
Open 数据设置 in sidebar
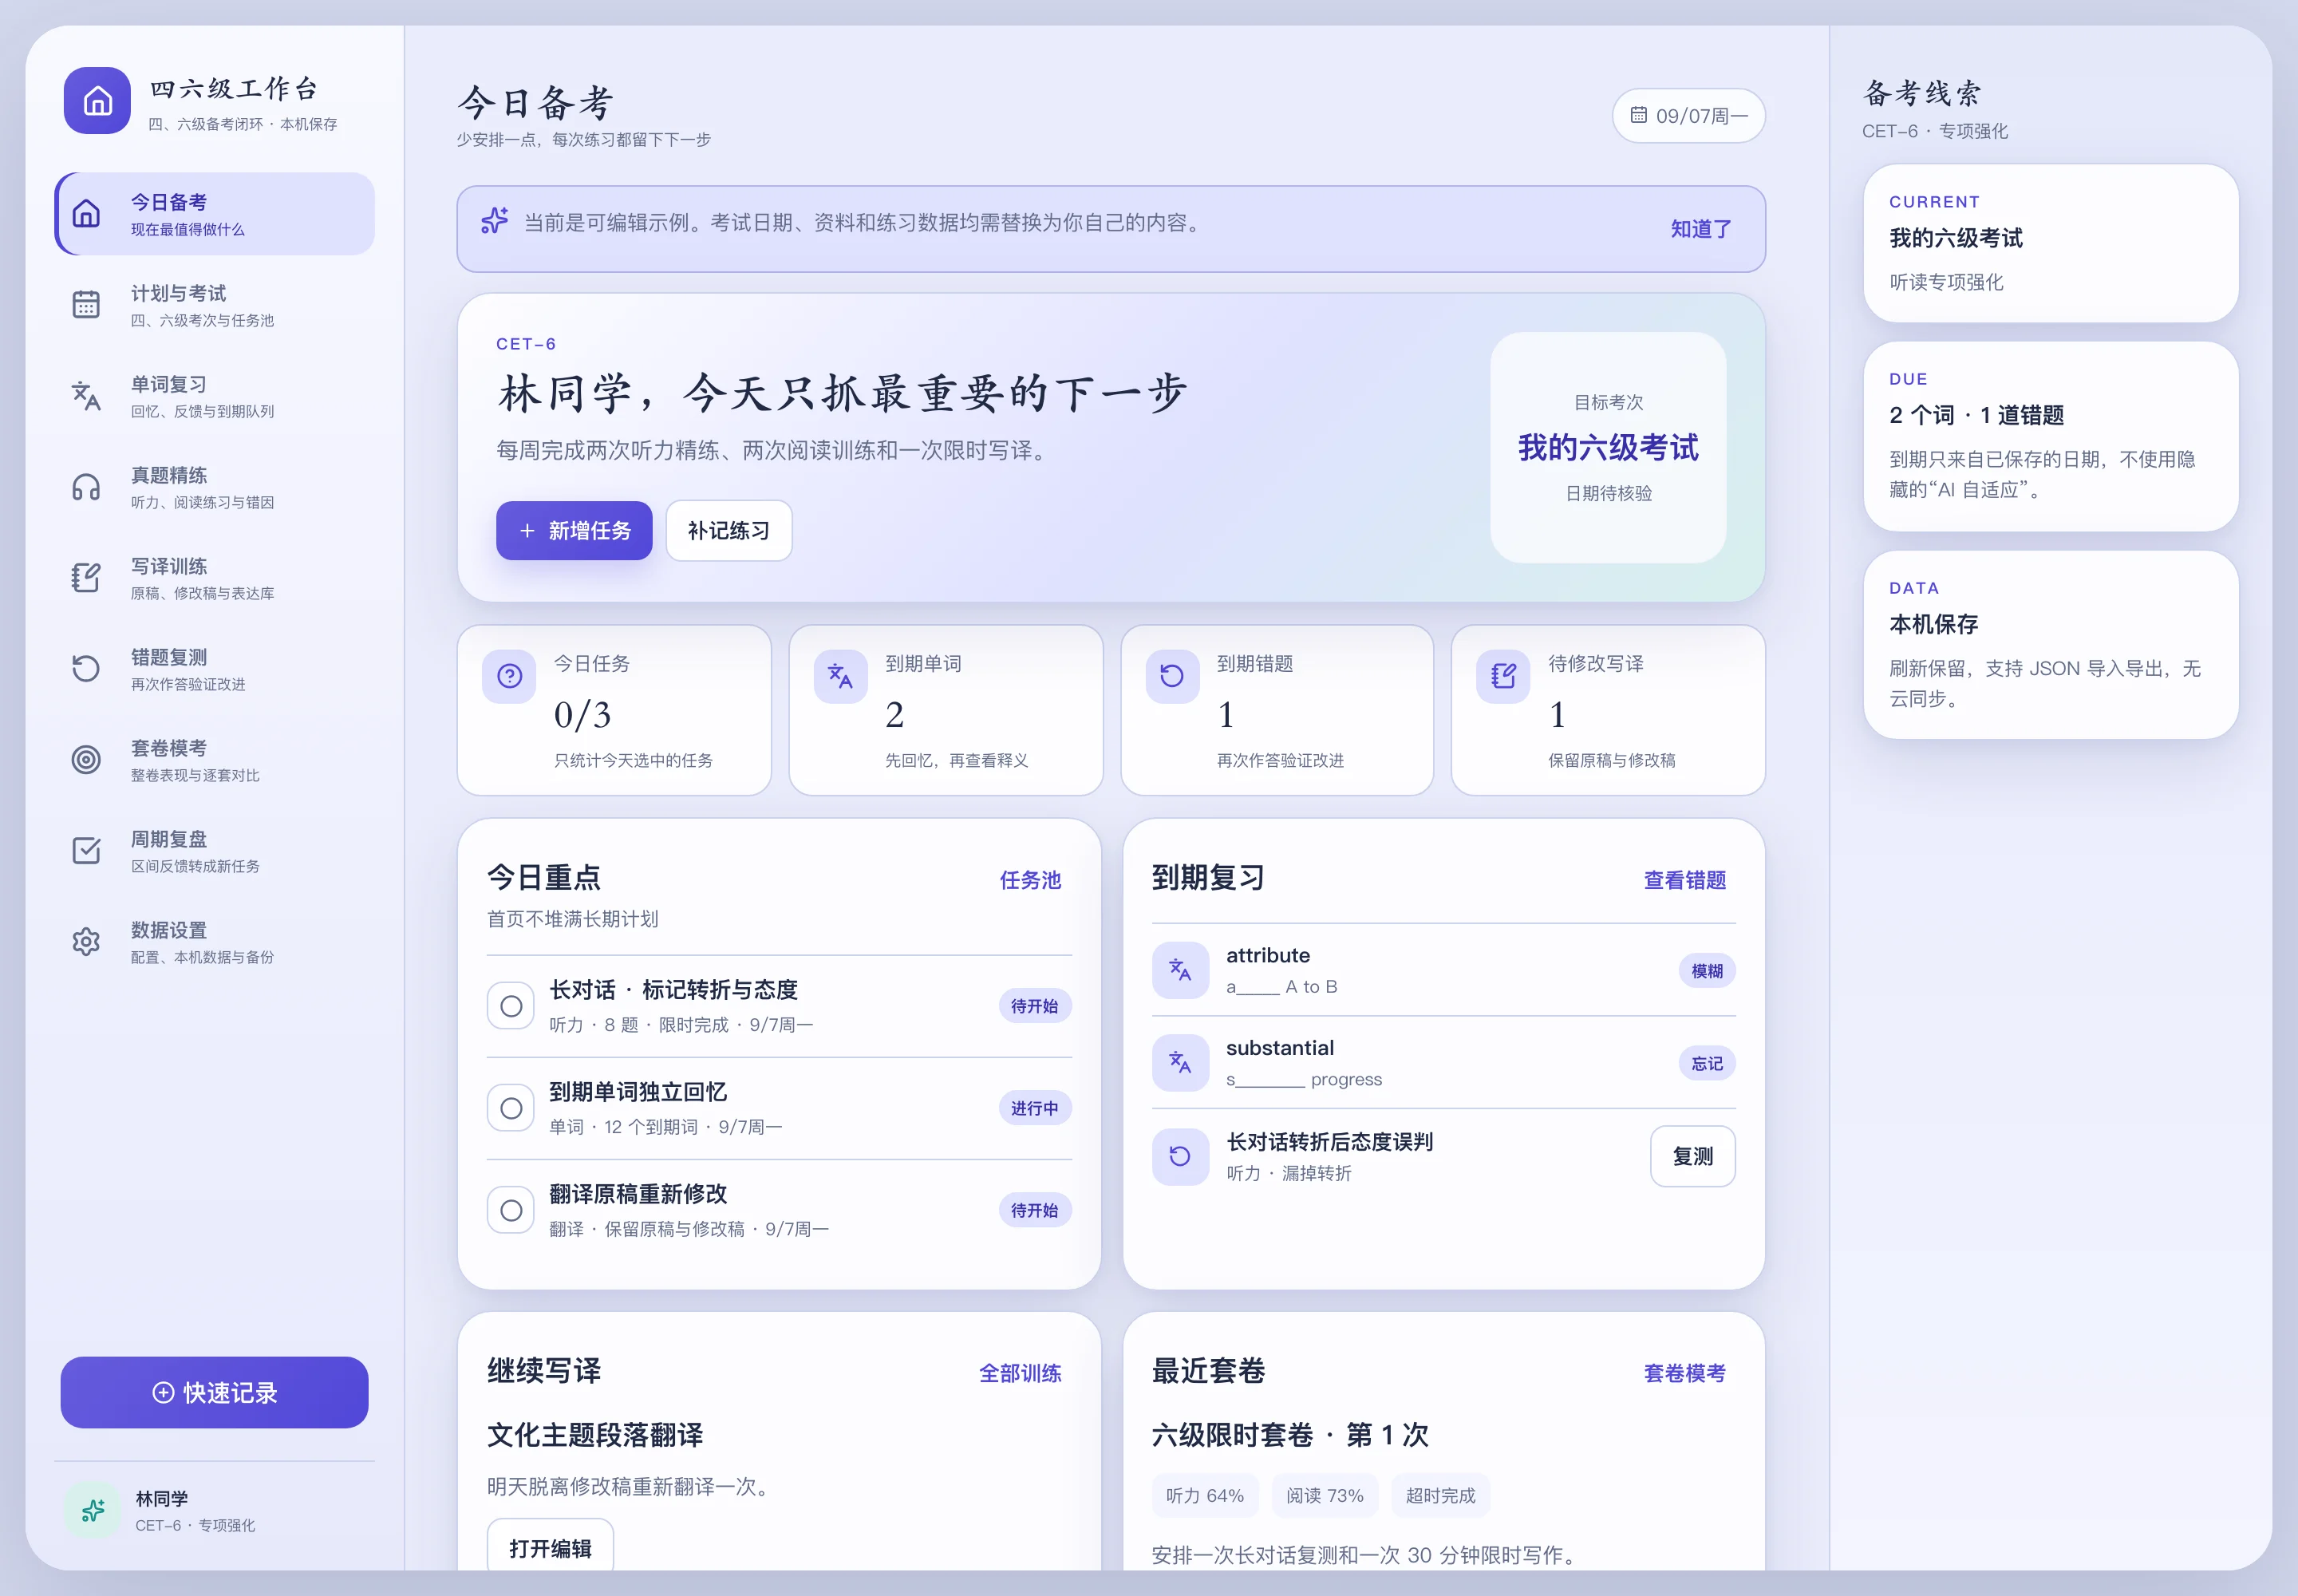pyautogui.click(x=215, y=942)
